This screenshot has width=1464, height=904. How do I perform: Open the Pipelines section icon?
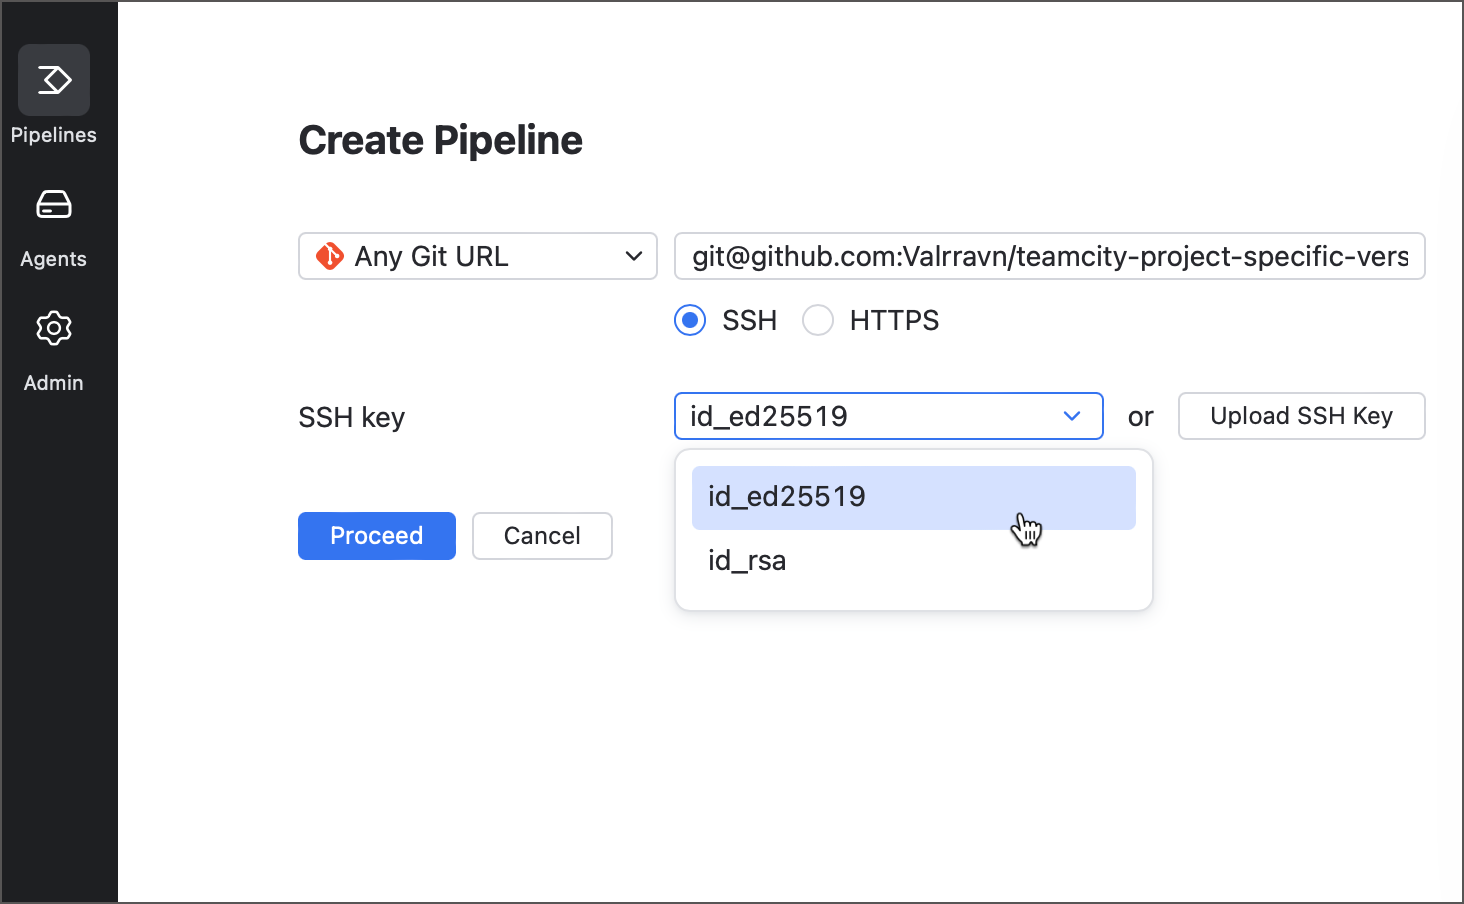click(x=53, y=79)
